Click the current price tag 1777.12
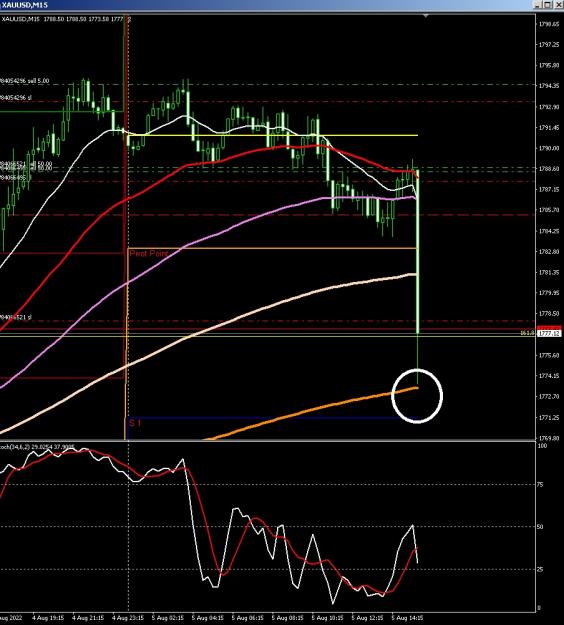The image size is (564, 625). point(549,333)
